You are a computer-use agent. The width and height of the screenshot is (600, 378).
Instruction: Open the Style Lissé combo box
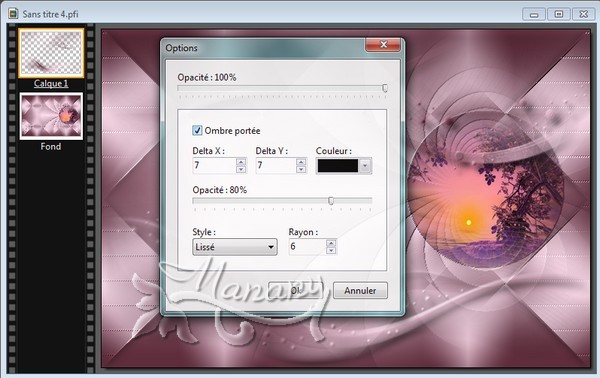(235, 247)
